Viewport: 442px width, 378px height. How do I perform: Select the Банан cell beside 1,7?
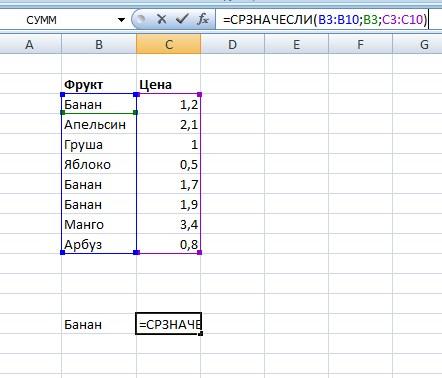tap(99, 184)
